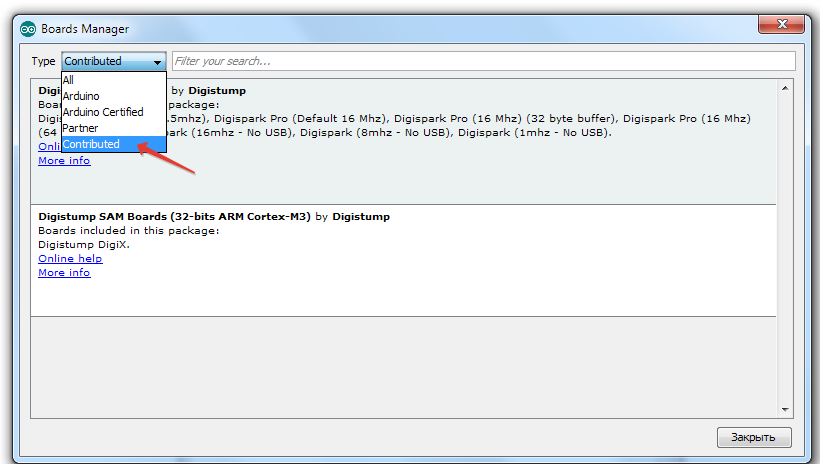Select the Digistump SAM Boards package title
This screenshot has width=820, height=464.
pos(174,217)
